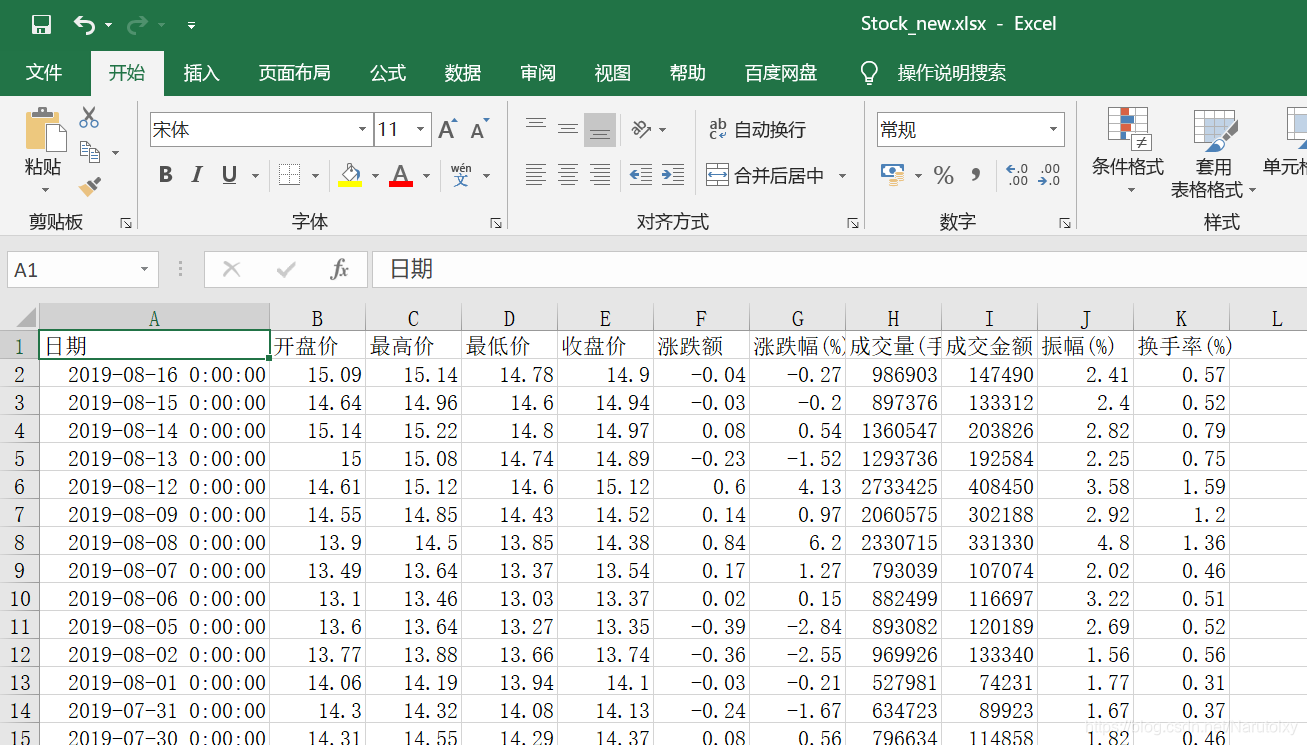Screen dimensions: 1307x745
Task: Open the 公式 ribbon tab
Action: point(387,73)
